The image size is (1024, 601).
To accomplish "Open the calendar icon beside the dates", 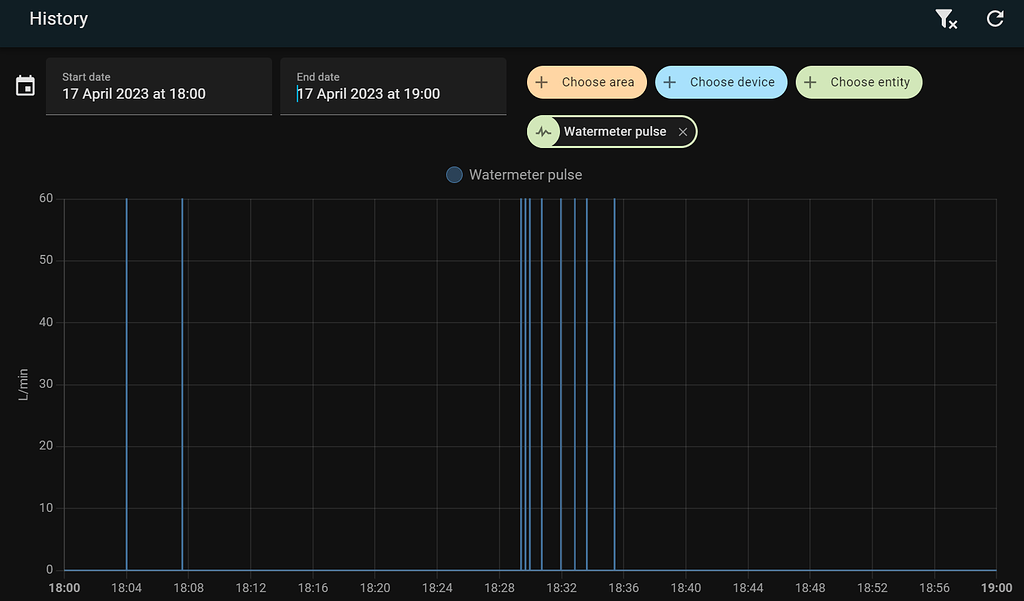I will pos(24,86).
